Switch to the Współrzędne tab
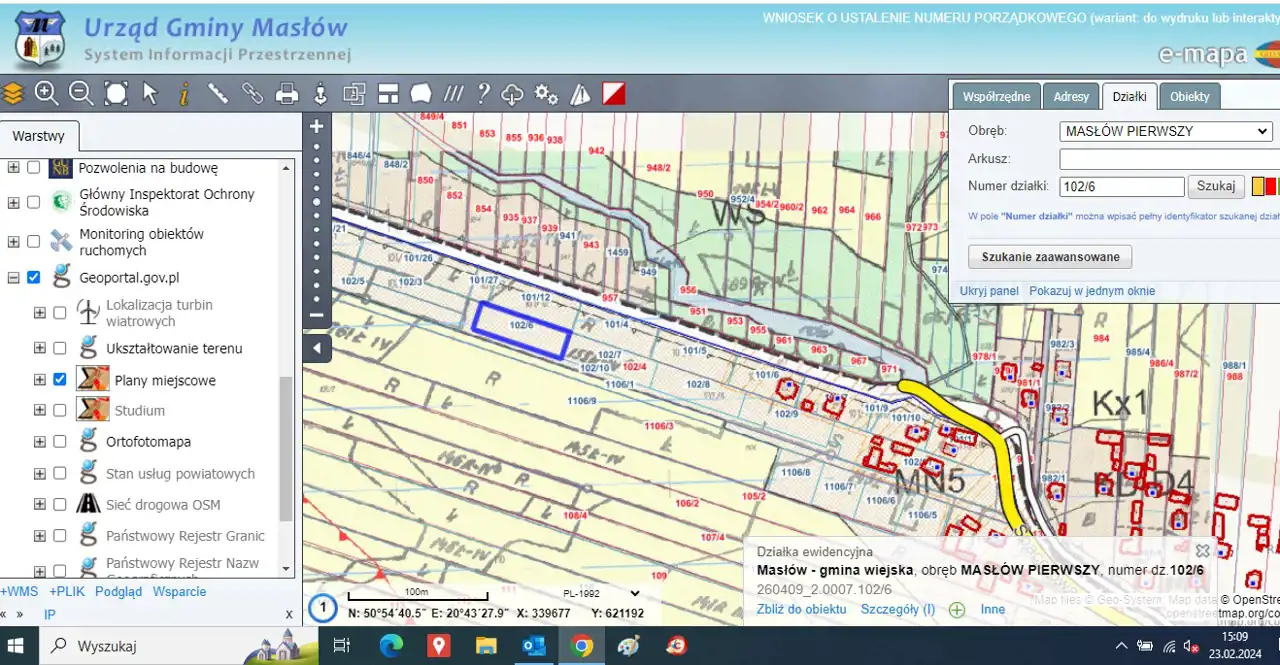 996,97
